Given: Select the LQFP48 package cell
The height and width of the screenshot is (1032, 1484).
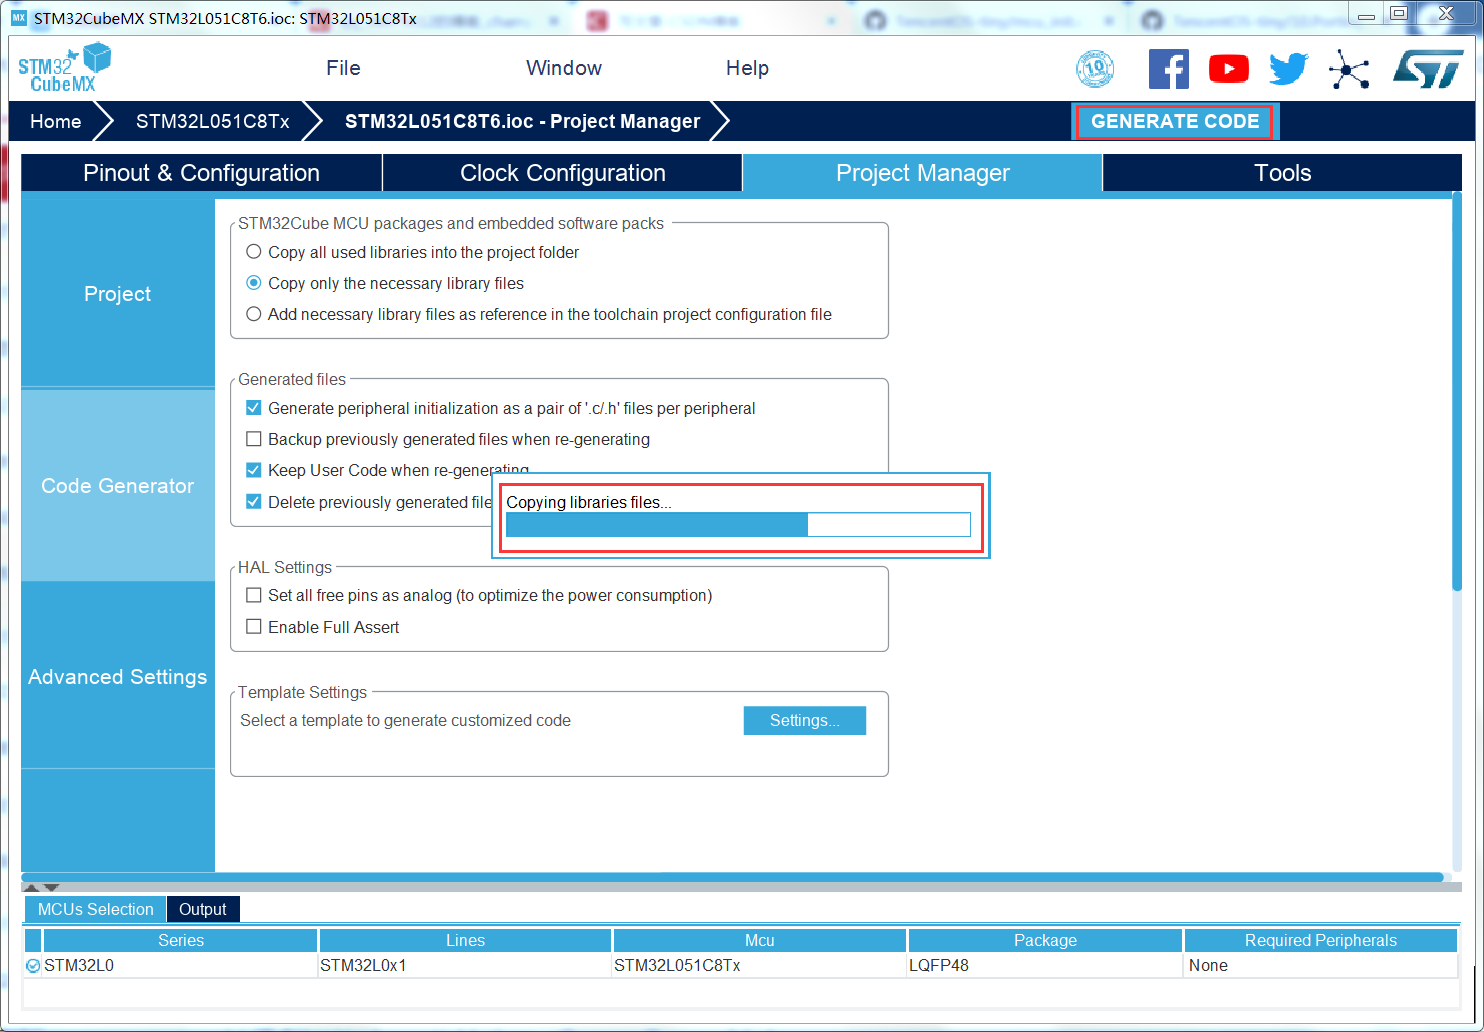Looking at the screenshot, I should [1045, 965].
